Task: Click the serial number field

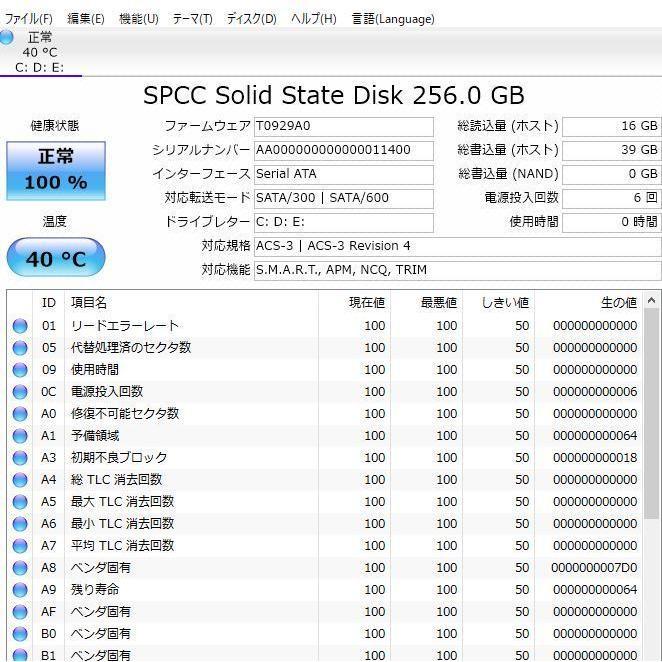Action: tap(344, 150)
